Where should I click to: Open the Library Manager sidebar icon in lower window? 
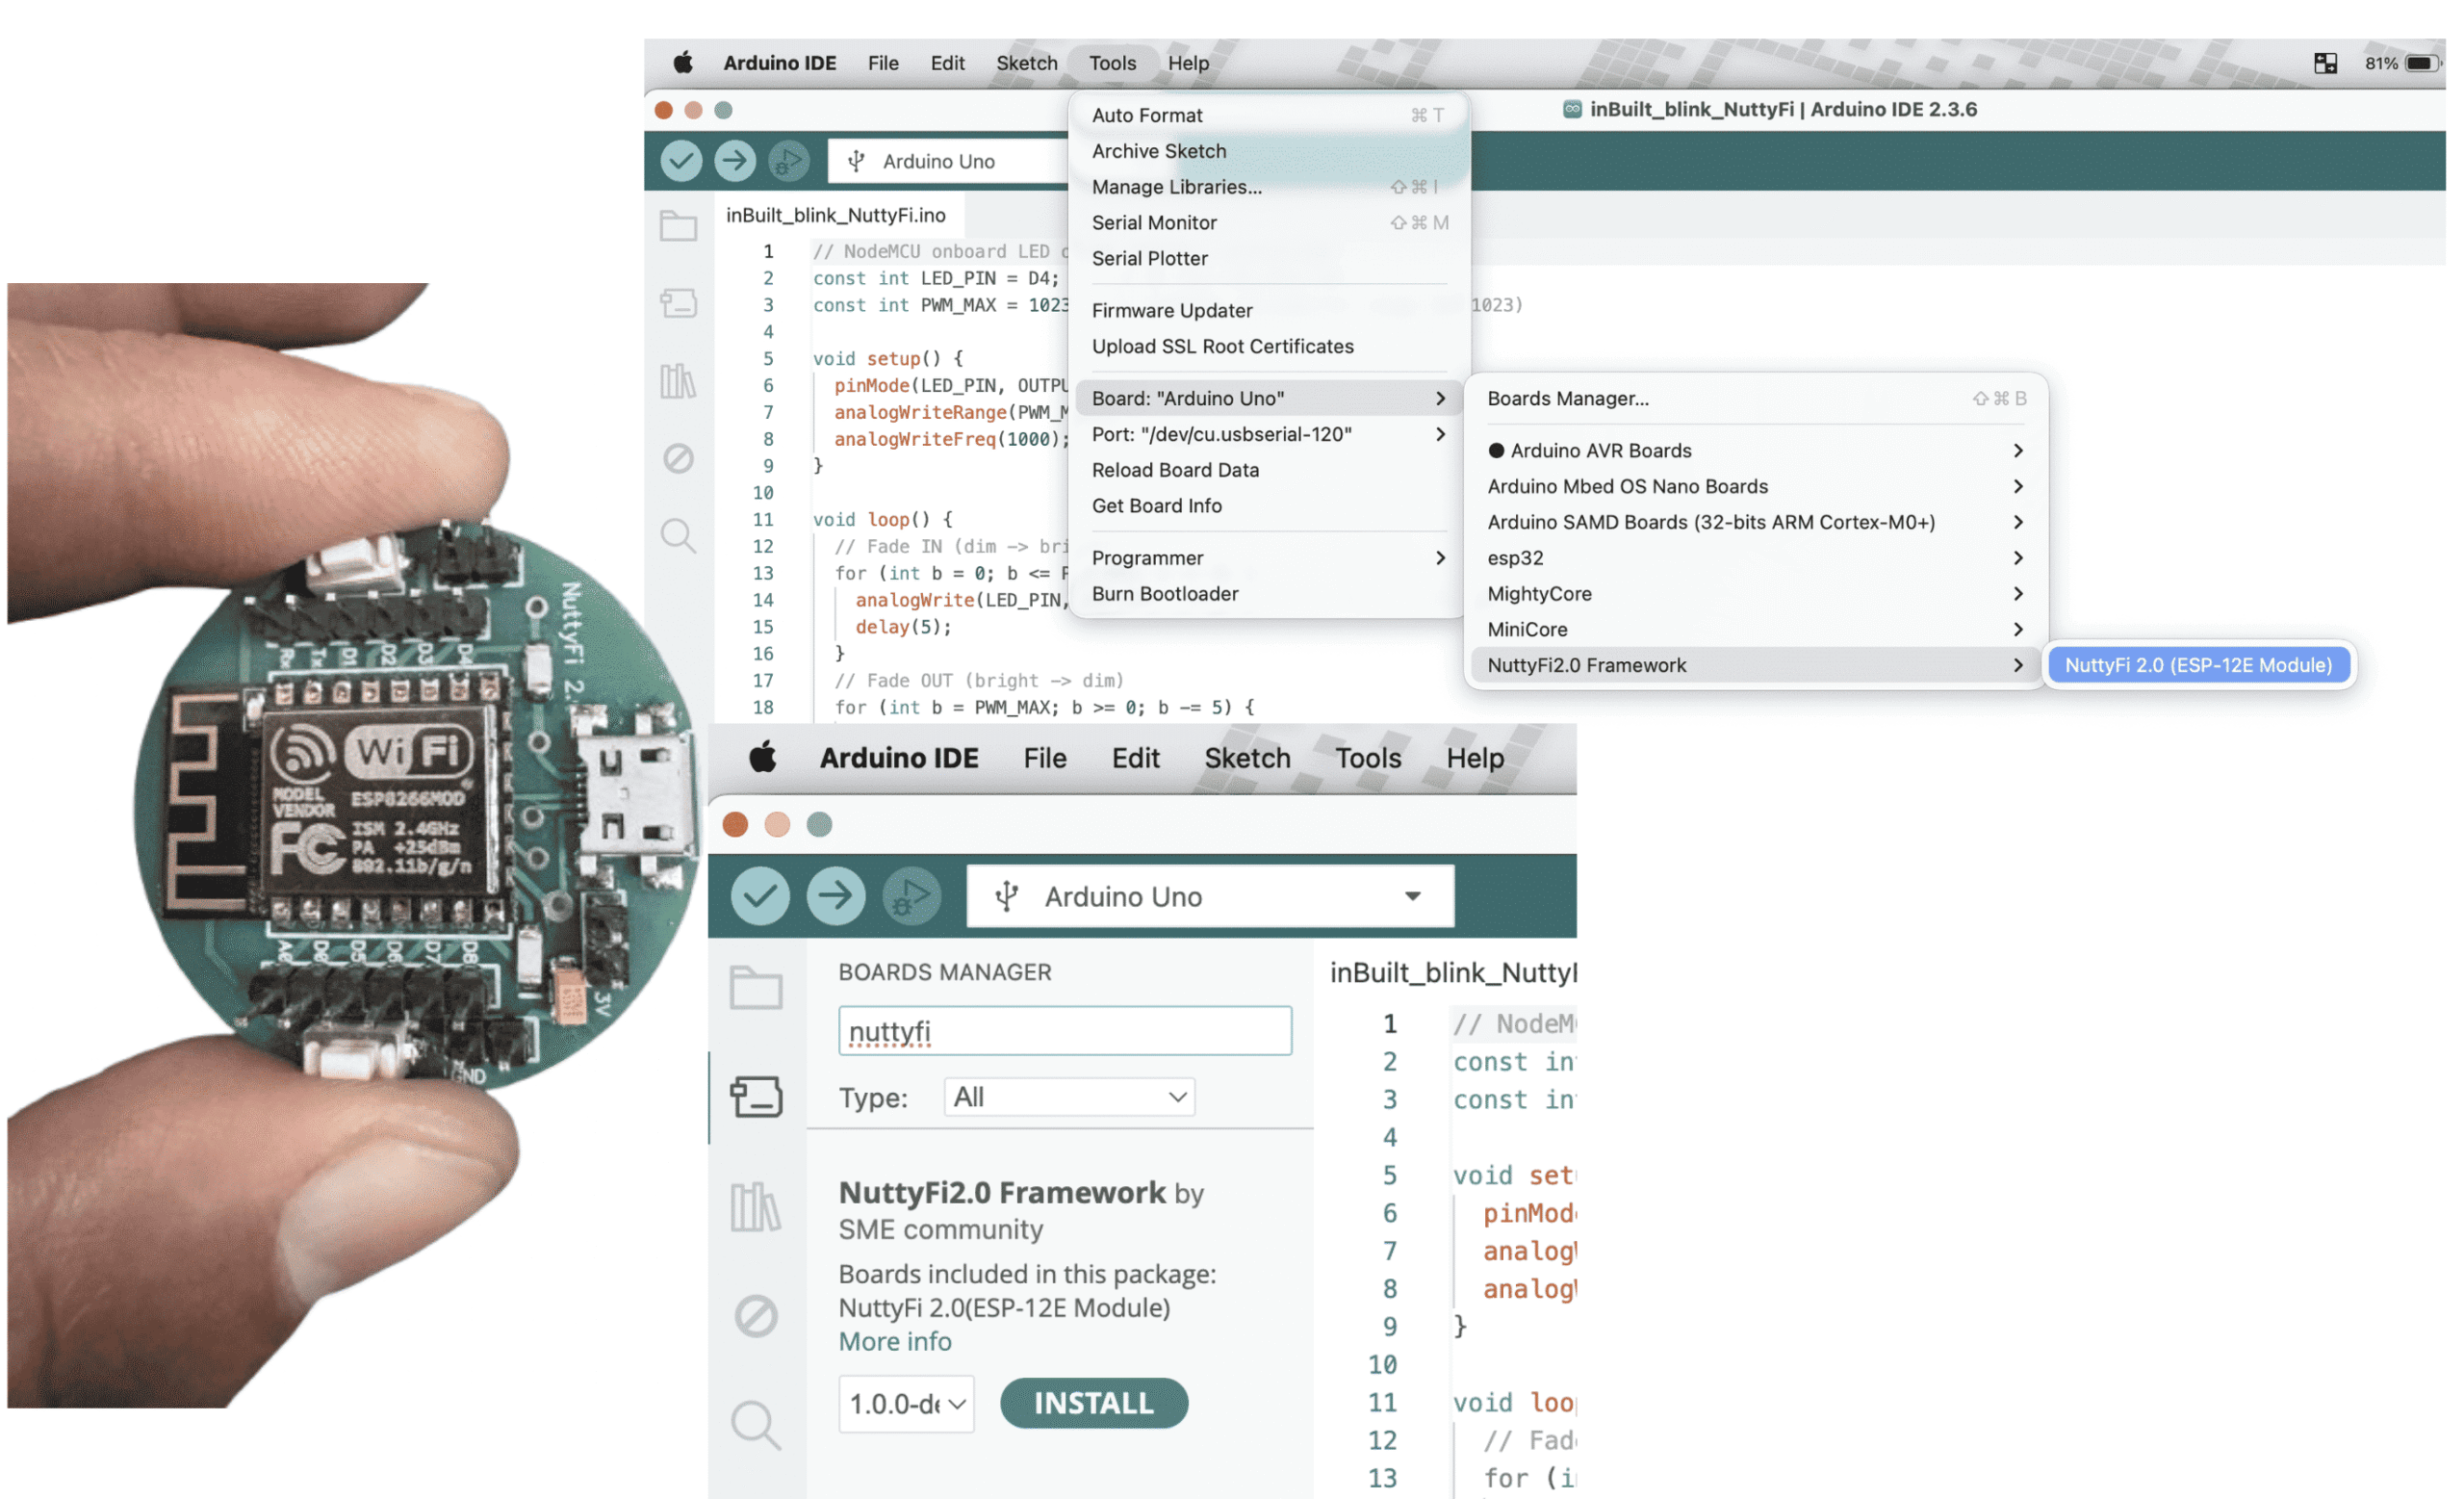tap(756, 1207)
